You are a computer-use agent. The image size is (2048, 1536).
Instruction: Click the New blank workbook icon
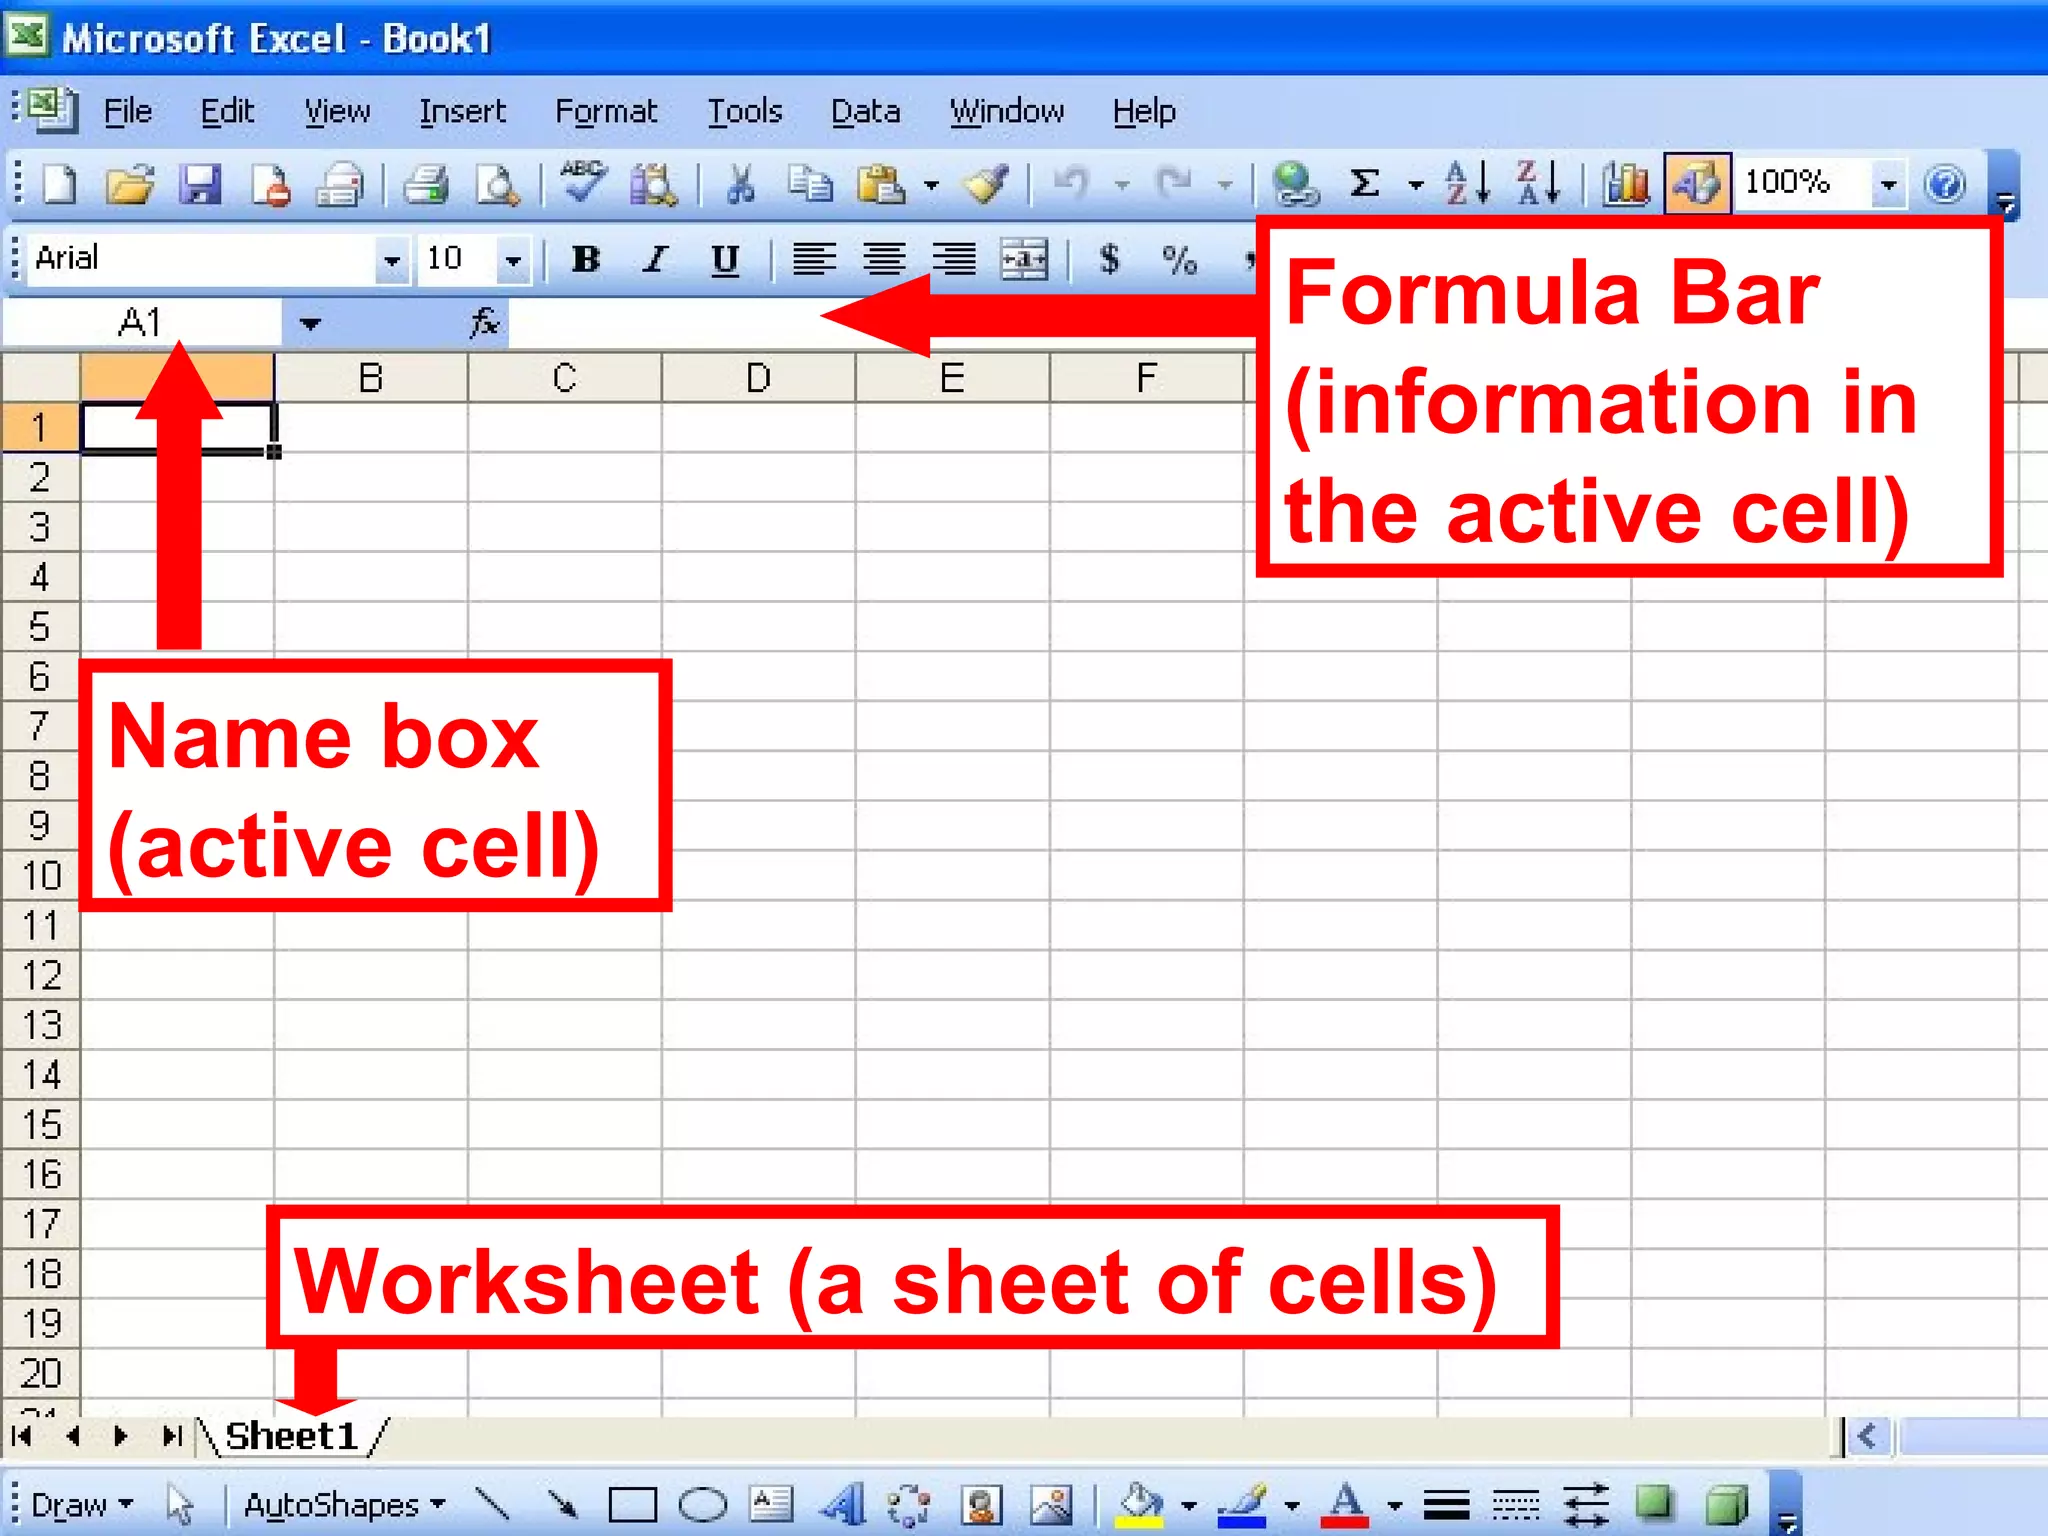(x=60, y=185)
